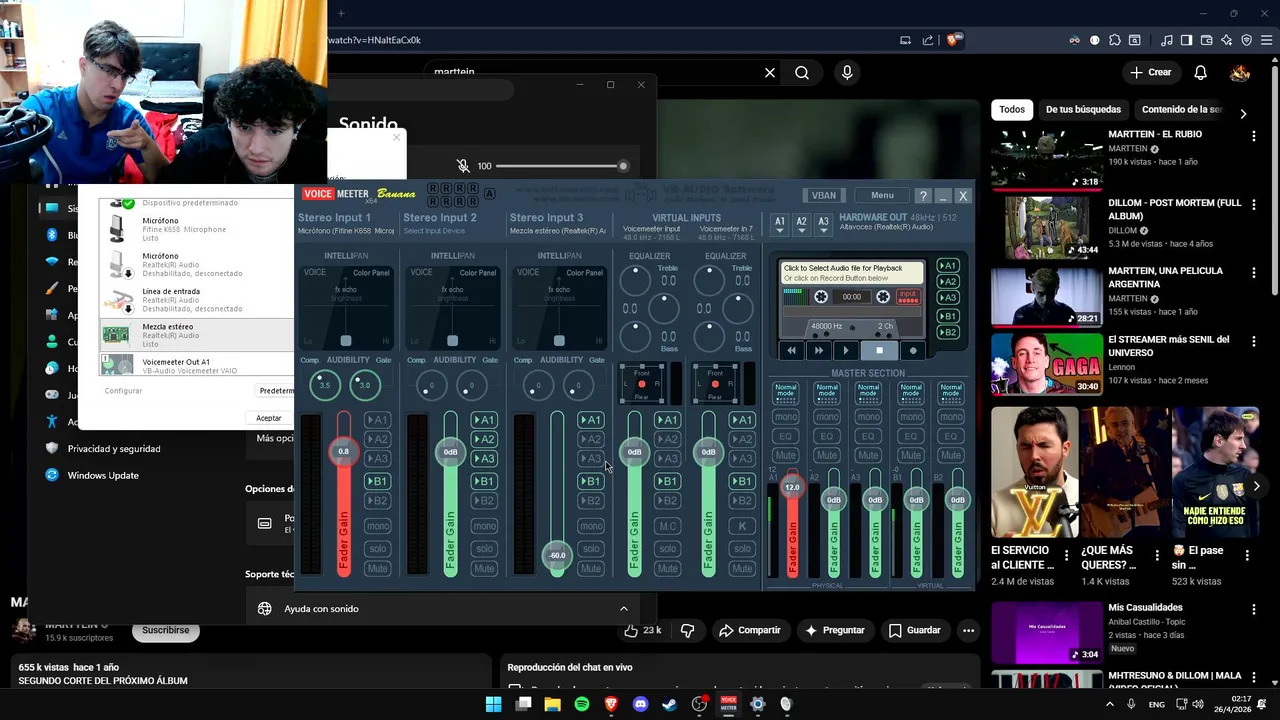This screenshot has width=1280, height=720.
Task: Toggle B1 bus on Stereo Input 1
Action: coord(377,481)
